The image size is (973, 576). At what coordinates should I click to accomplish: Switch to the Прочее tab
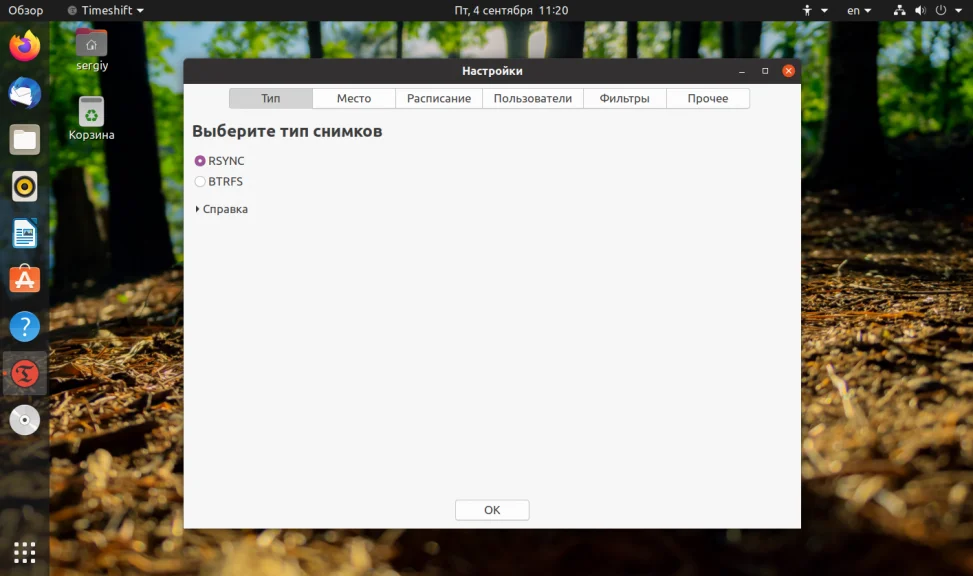[x=707, y=99]
